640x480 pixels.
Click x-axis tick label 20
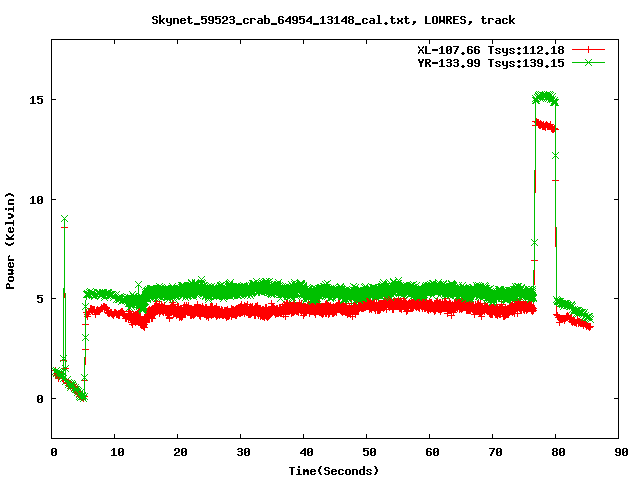pyautogui.click(x=180, y=452)
